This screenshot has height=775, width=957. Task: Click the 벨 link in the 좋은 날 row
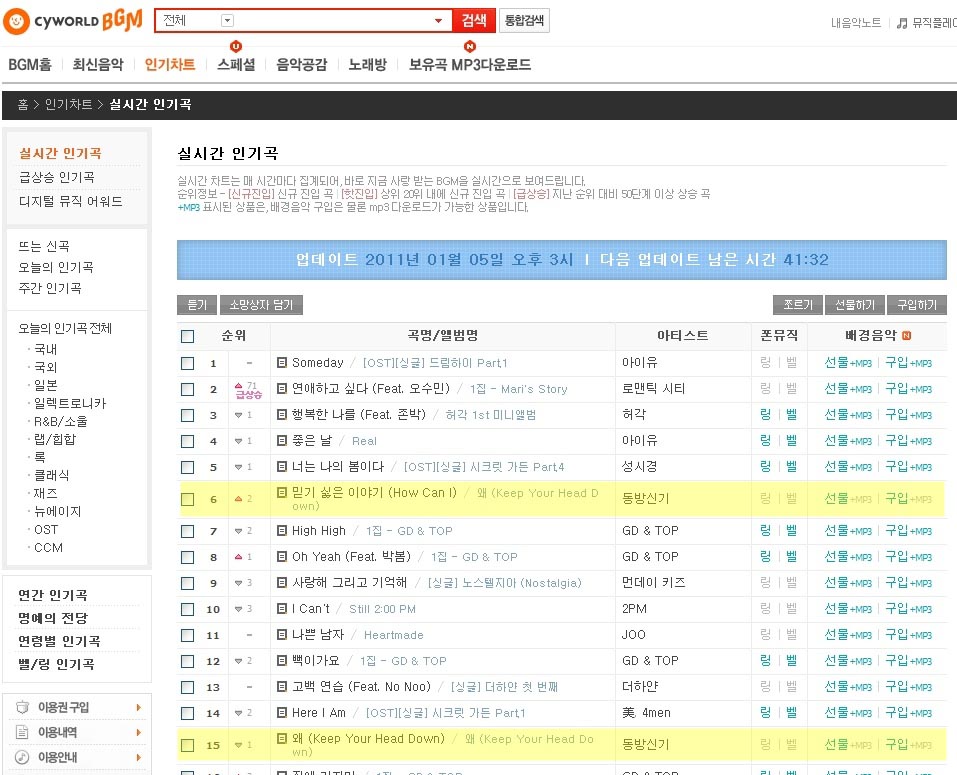pyautogui.click(x=792, y=441)
